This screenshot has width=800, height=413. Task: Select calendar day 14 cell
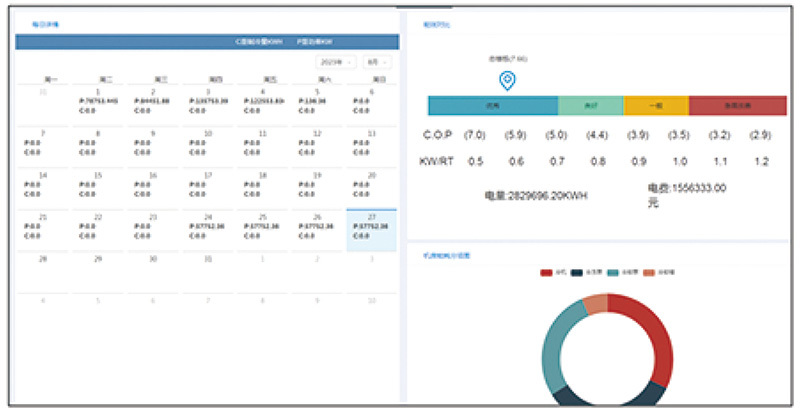(x=43, y=188)
